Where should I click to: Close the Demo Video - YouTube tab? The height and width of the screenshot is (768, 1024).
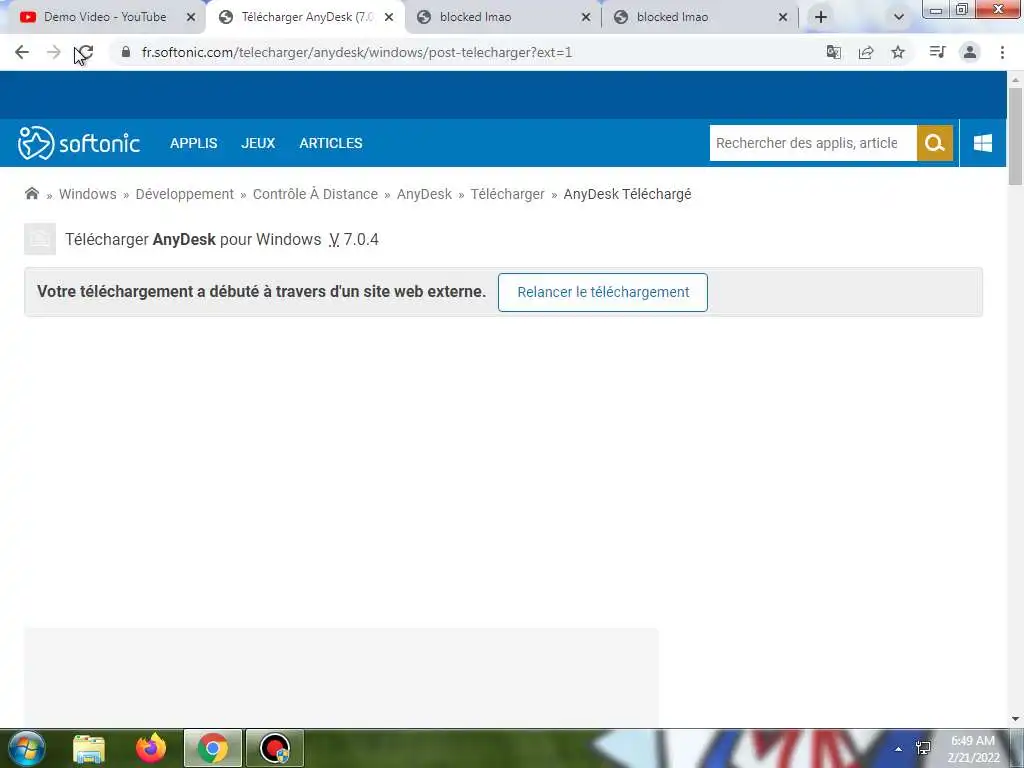191,18
